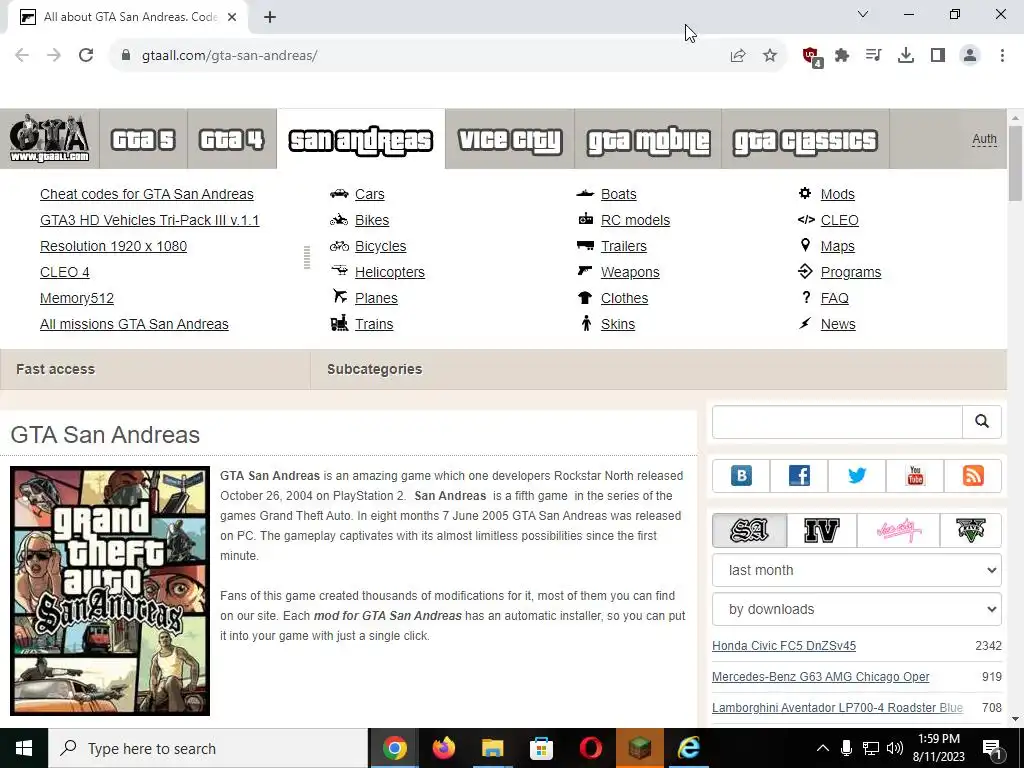Click the gear icon beside Mods

pos(805,193)
